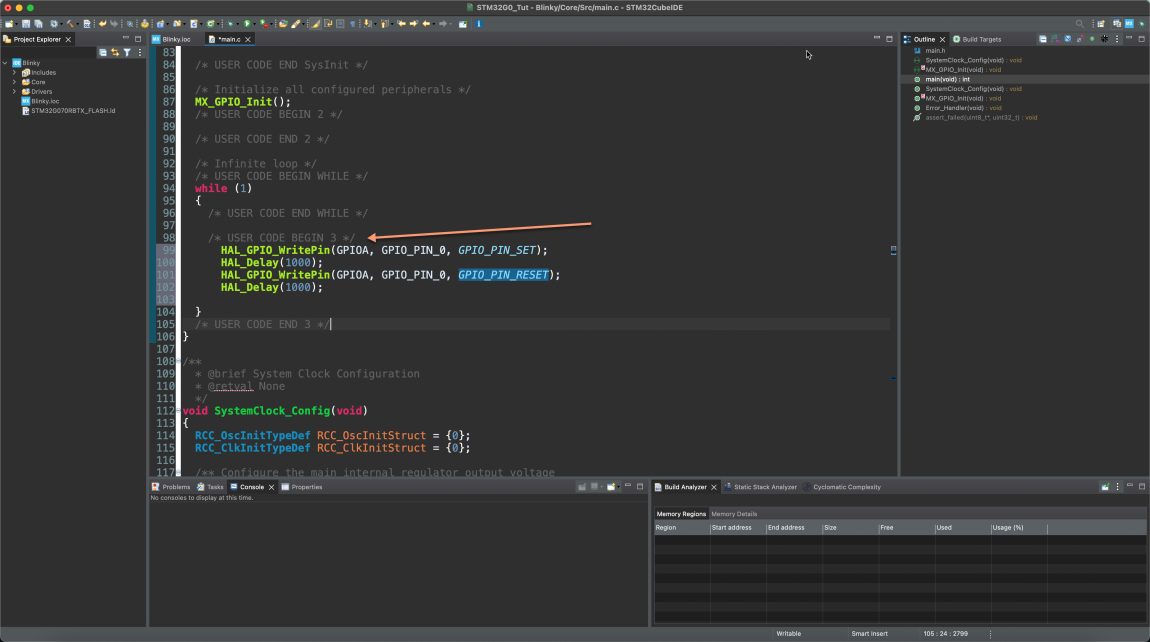1150x642 pixels.
Task: Click Link with Editor in Project Explorer
Action: [x=115, y=52]
